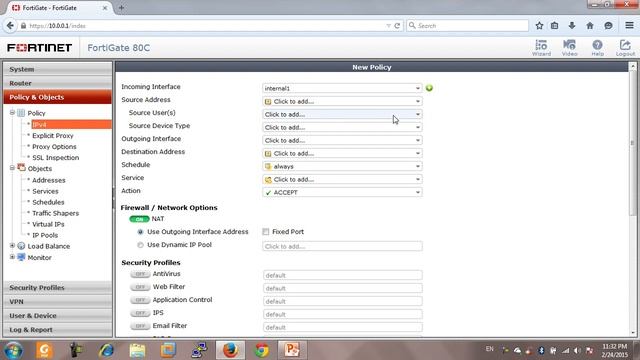This screenshot has width=640, height=360.
Task: Expand the Monitor tree node
Action: (x=12, y=257)
